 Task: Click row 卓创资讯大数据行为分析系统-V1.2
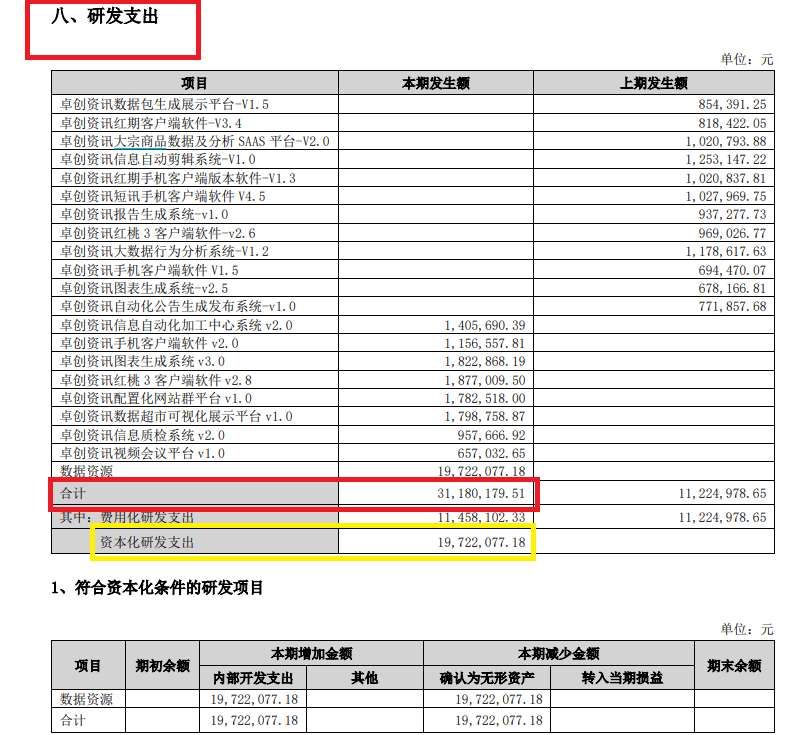(x=413, y=251)
